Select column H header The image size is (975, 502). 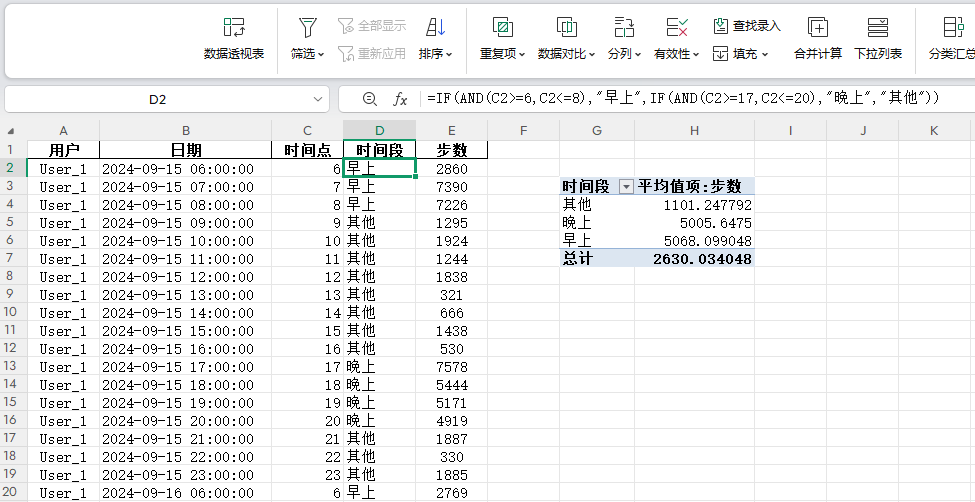point(695,131)
